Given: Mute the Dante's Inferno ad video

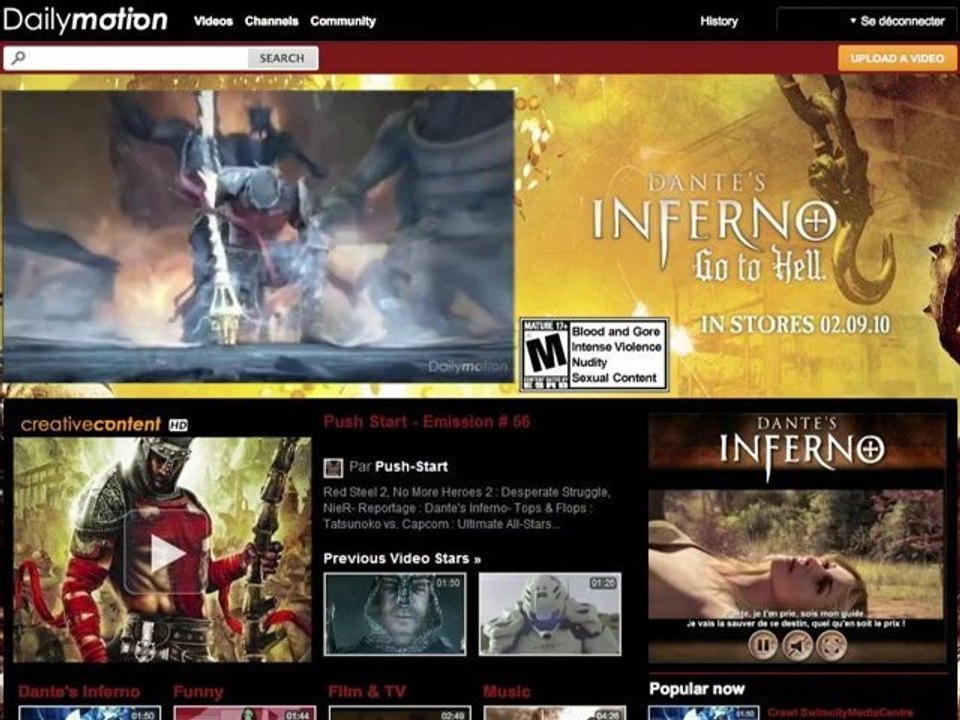Looking at the screenshot, I should [x=797, y=645].
